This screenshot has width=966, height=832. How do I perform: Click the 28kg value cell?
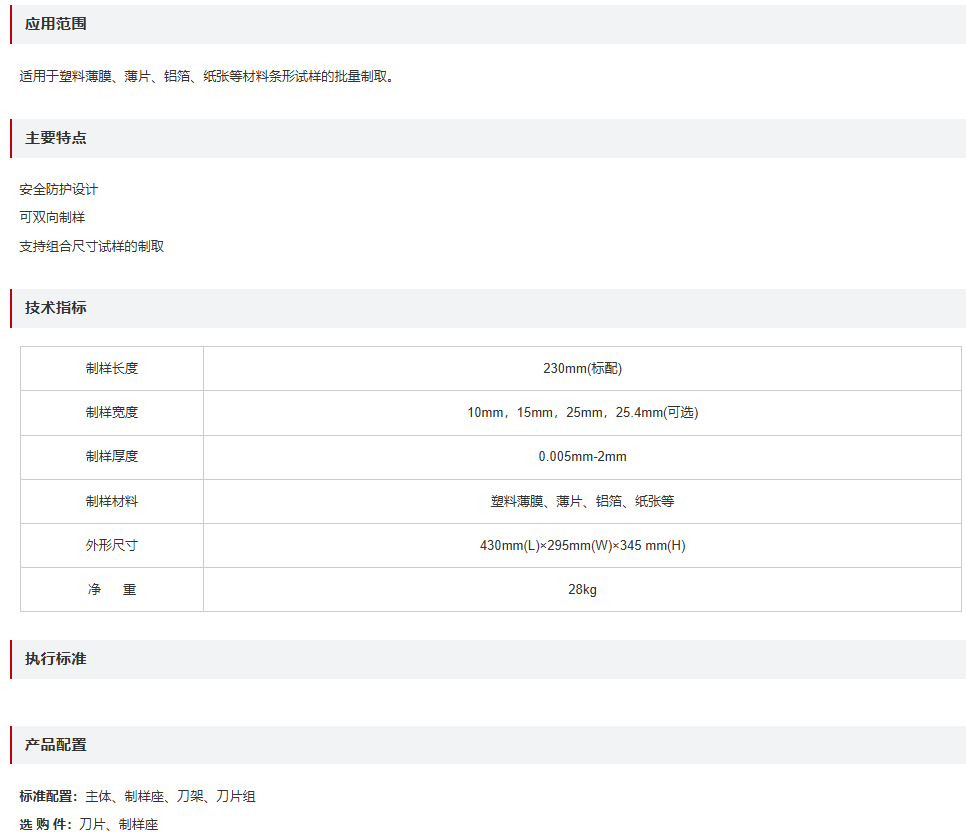click(582, 590)
